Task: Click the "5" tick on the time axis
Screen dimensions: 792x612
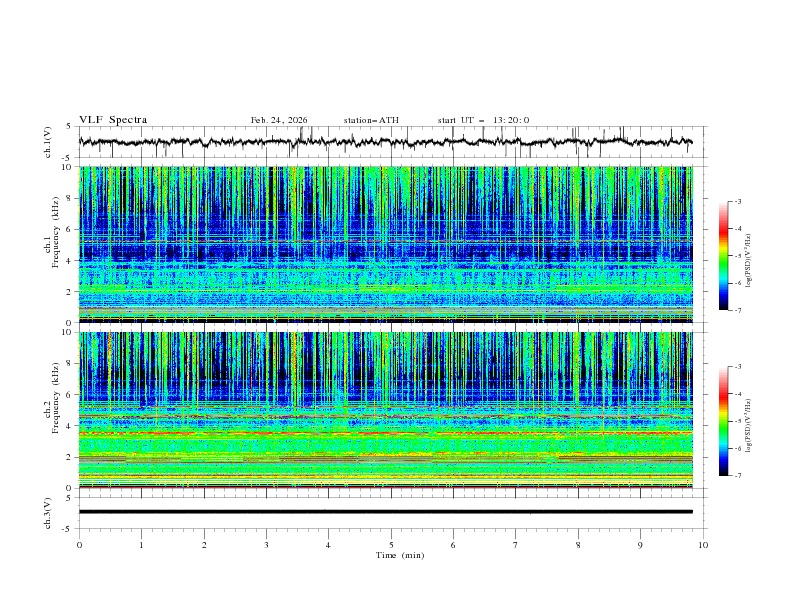Action: click(391, 545)
